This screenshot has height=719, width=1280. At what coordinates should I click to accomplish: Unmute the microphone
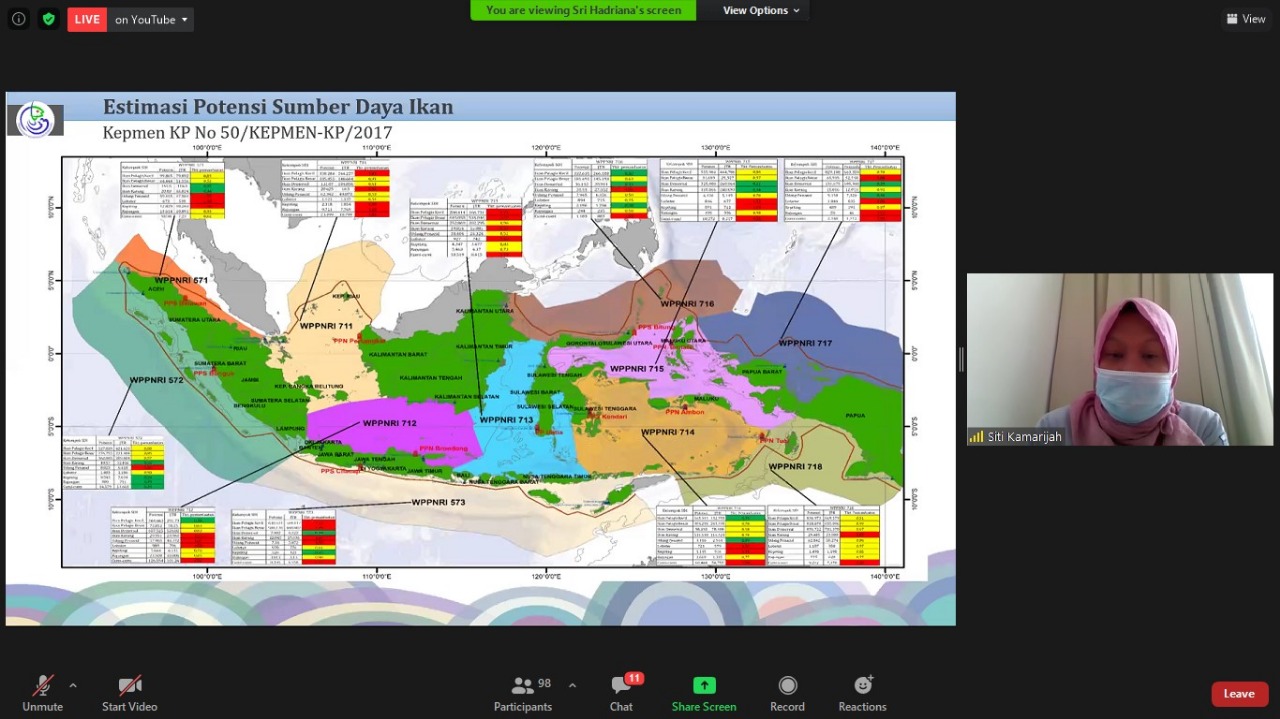pyautogui.click(x=43, y=693)
